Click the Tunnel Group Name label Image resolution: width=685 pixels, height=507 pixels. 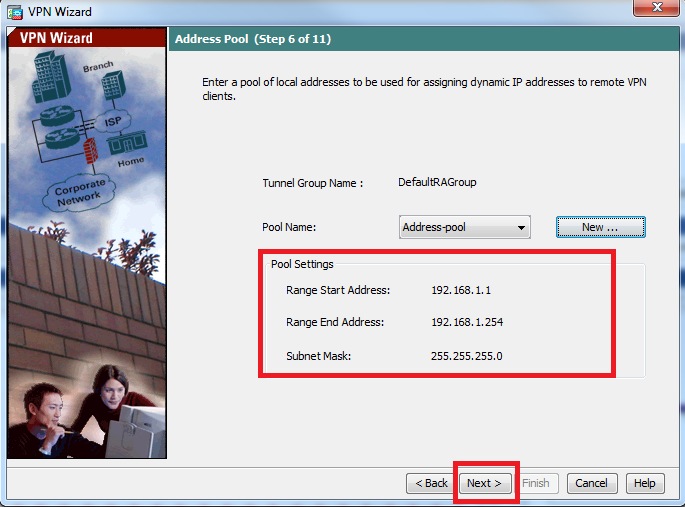click(312, 183)
